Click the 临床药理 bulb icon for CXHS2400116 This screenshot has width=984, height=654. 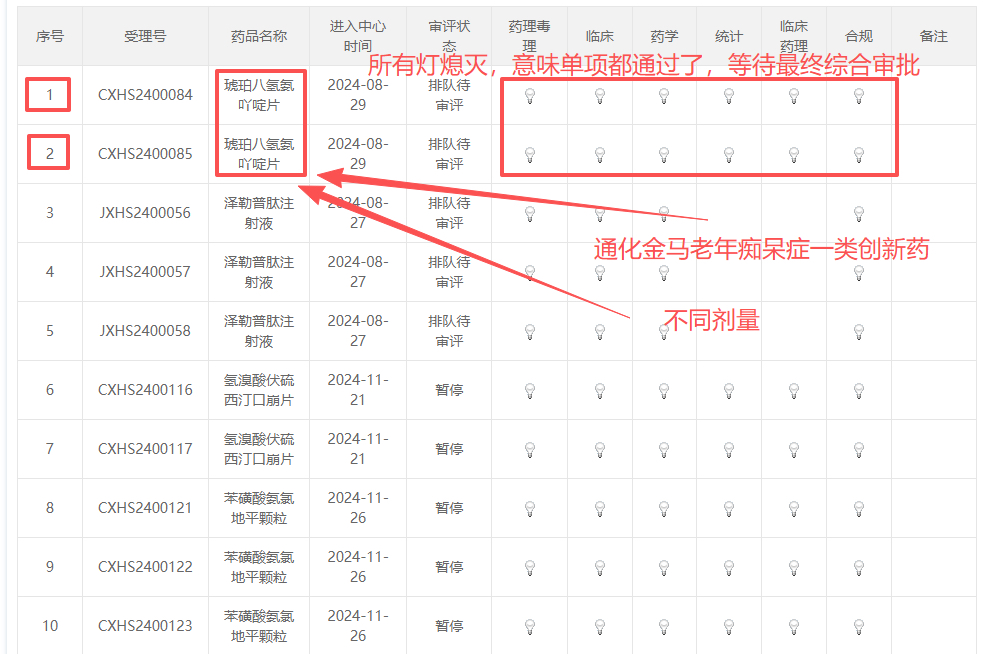(x=794, y=391)
